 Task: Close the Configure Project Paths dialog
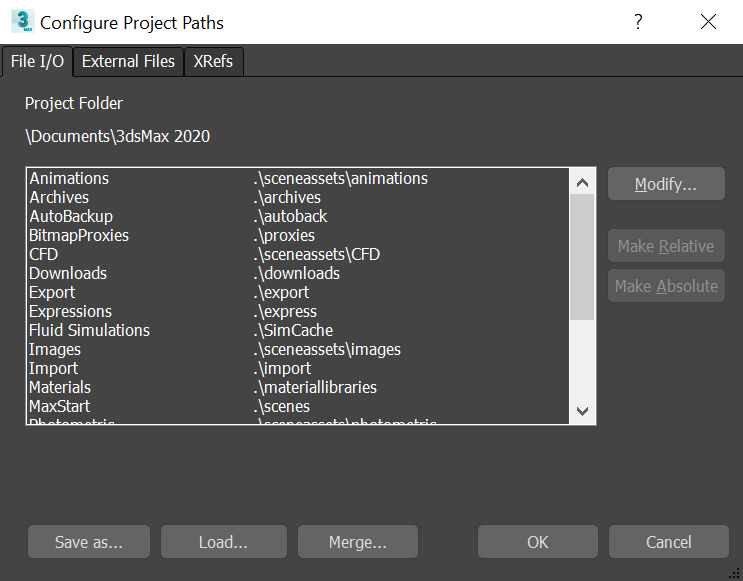pos(708,22)
